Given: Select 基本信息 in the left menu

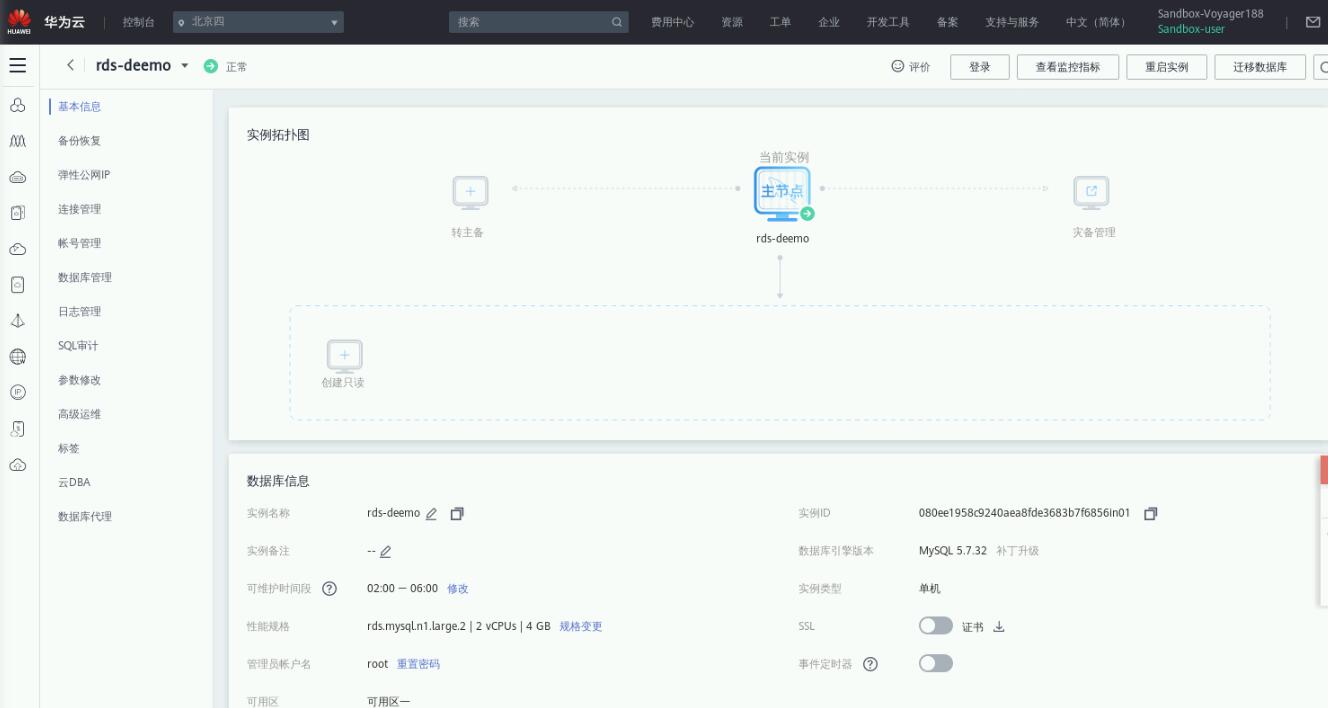Looking at the screenshot, I should (80, 107).
